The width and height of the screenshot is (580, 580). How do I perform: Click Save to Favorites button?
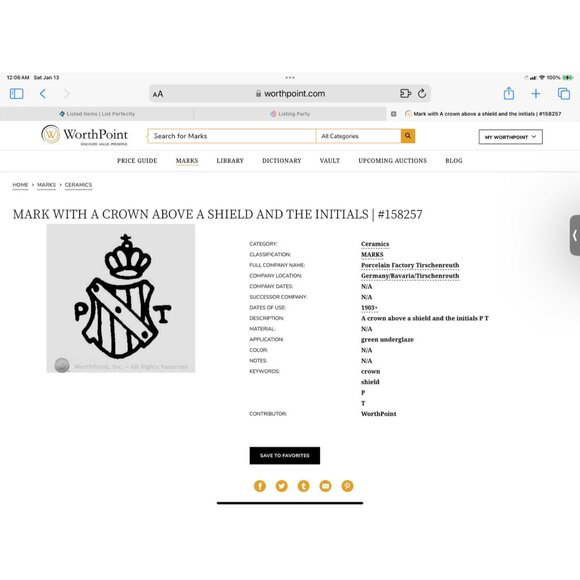tap(285, 455)
